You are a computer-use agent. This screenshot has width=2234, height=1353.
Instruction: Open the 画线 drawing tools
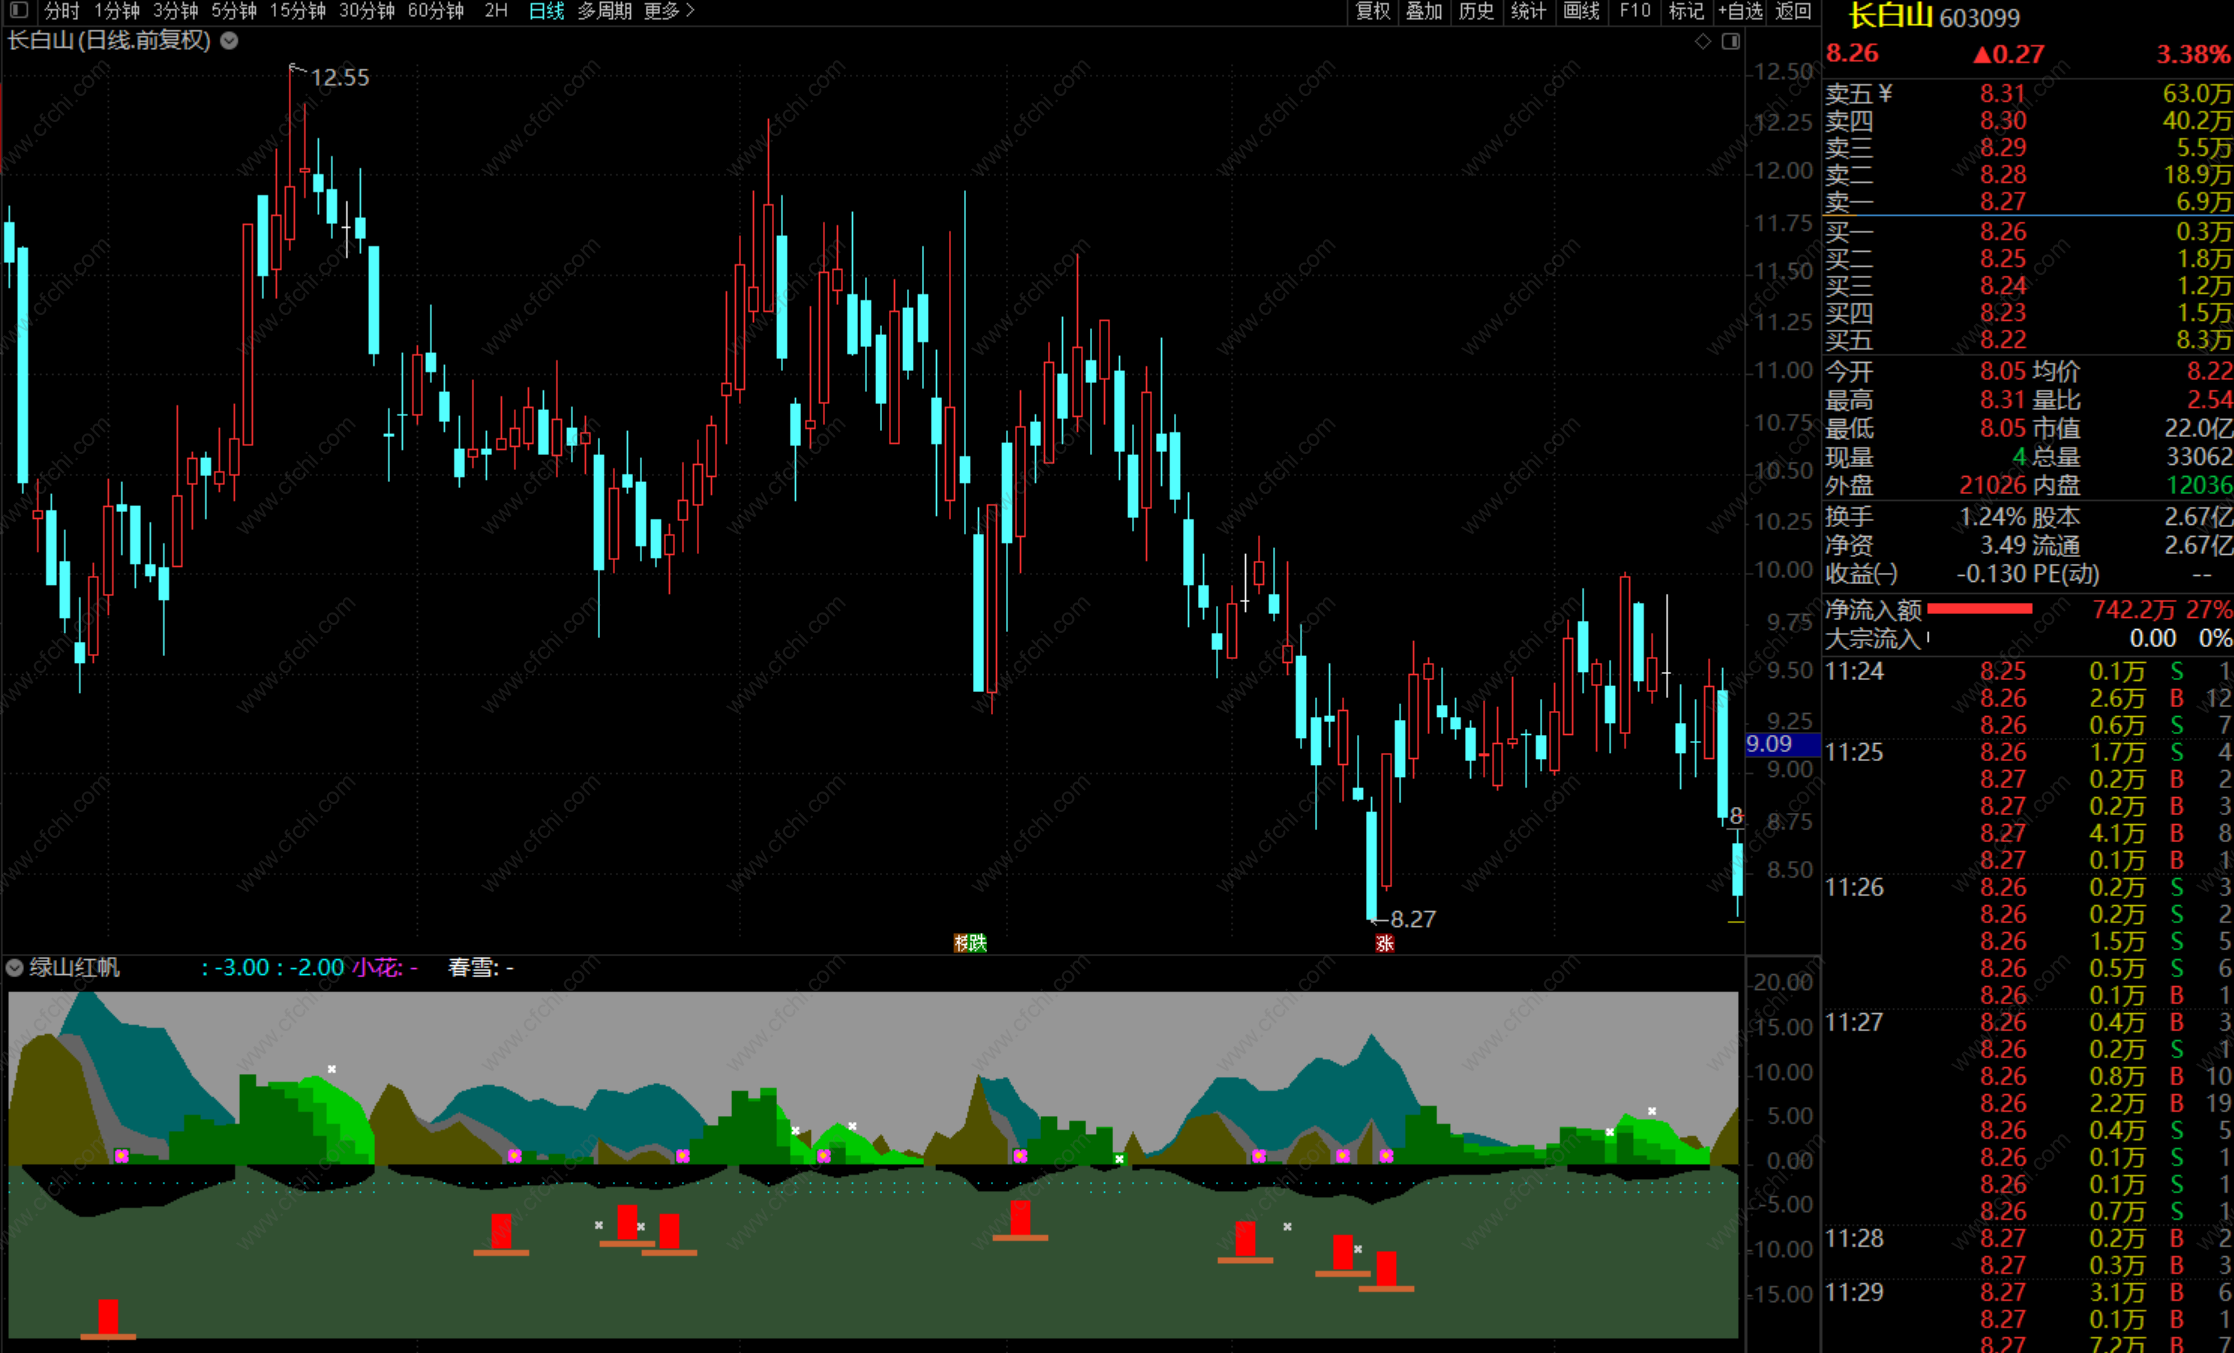[1581, 11]
